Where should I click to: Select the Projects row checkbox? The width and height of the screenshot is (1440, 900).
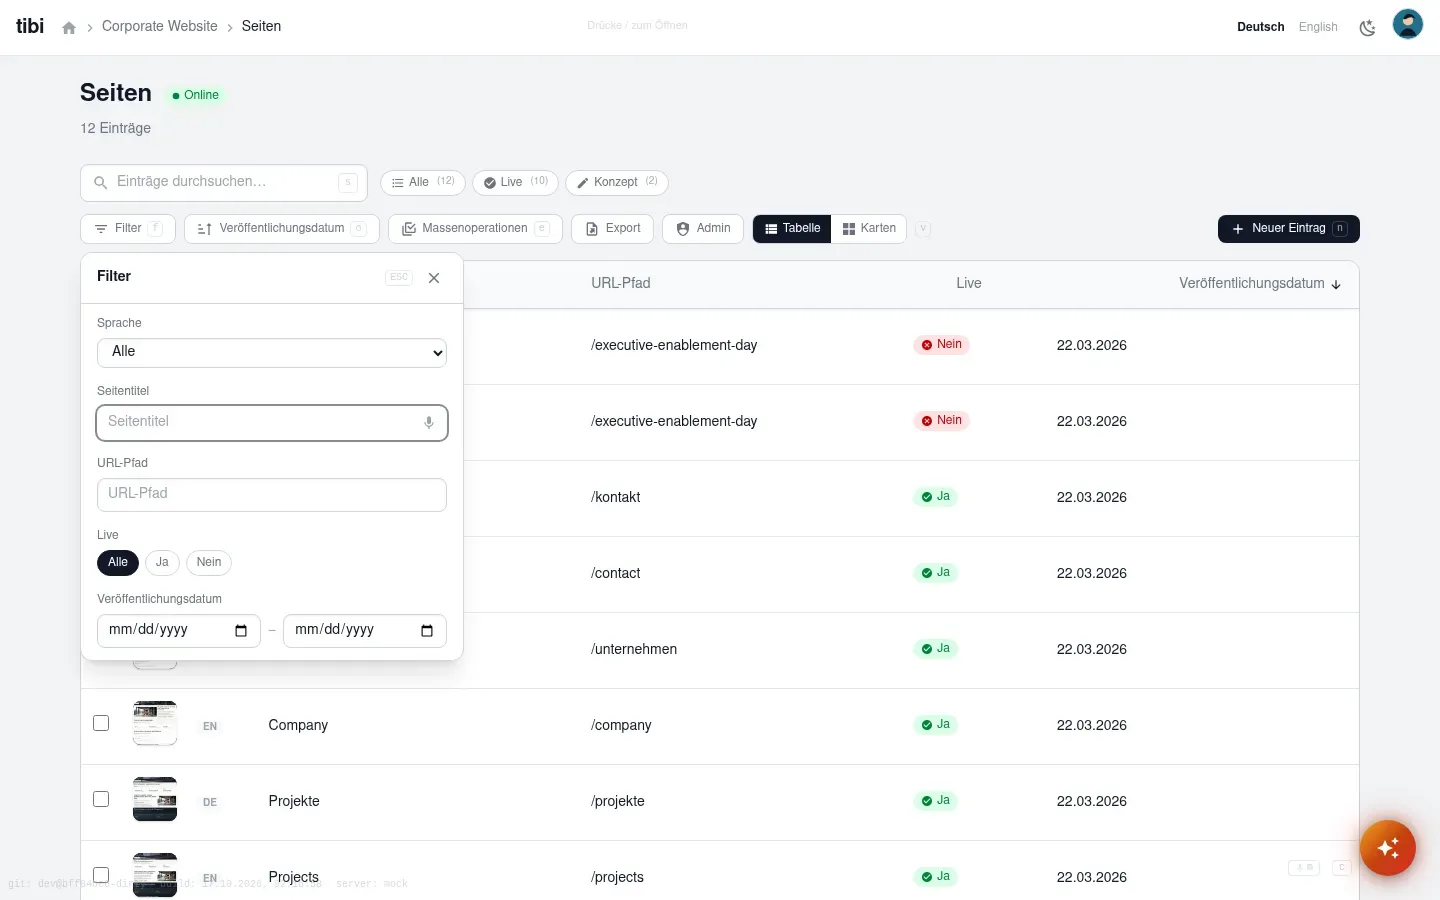[101, 875]
